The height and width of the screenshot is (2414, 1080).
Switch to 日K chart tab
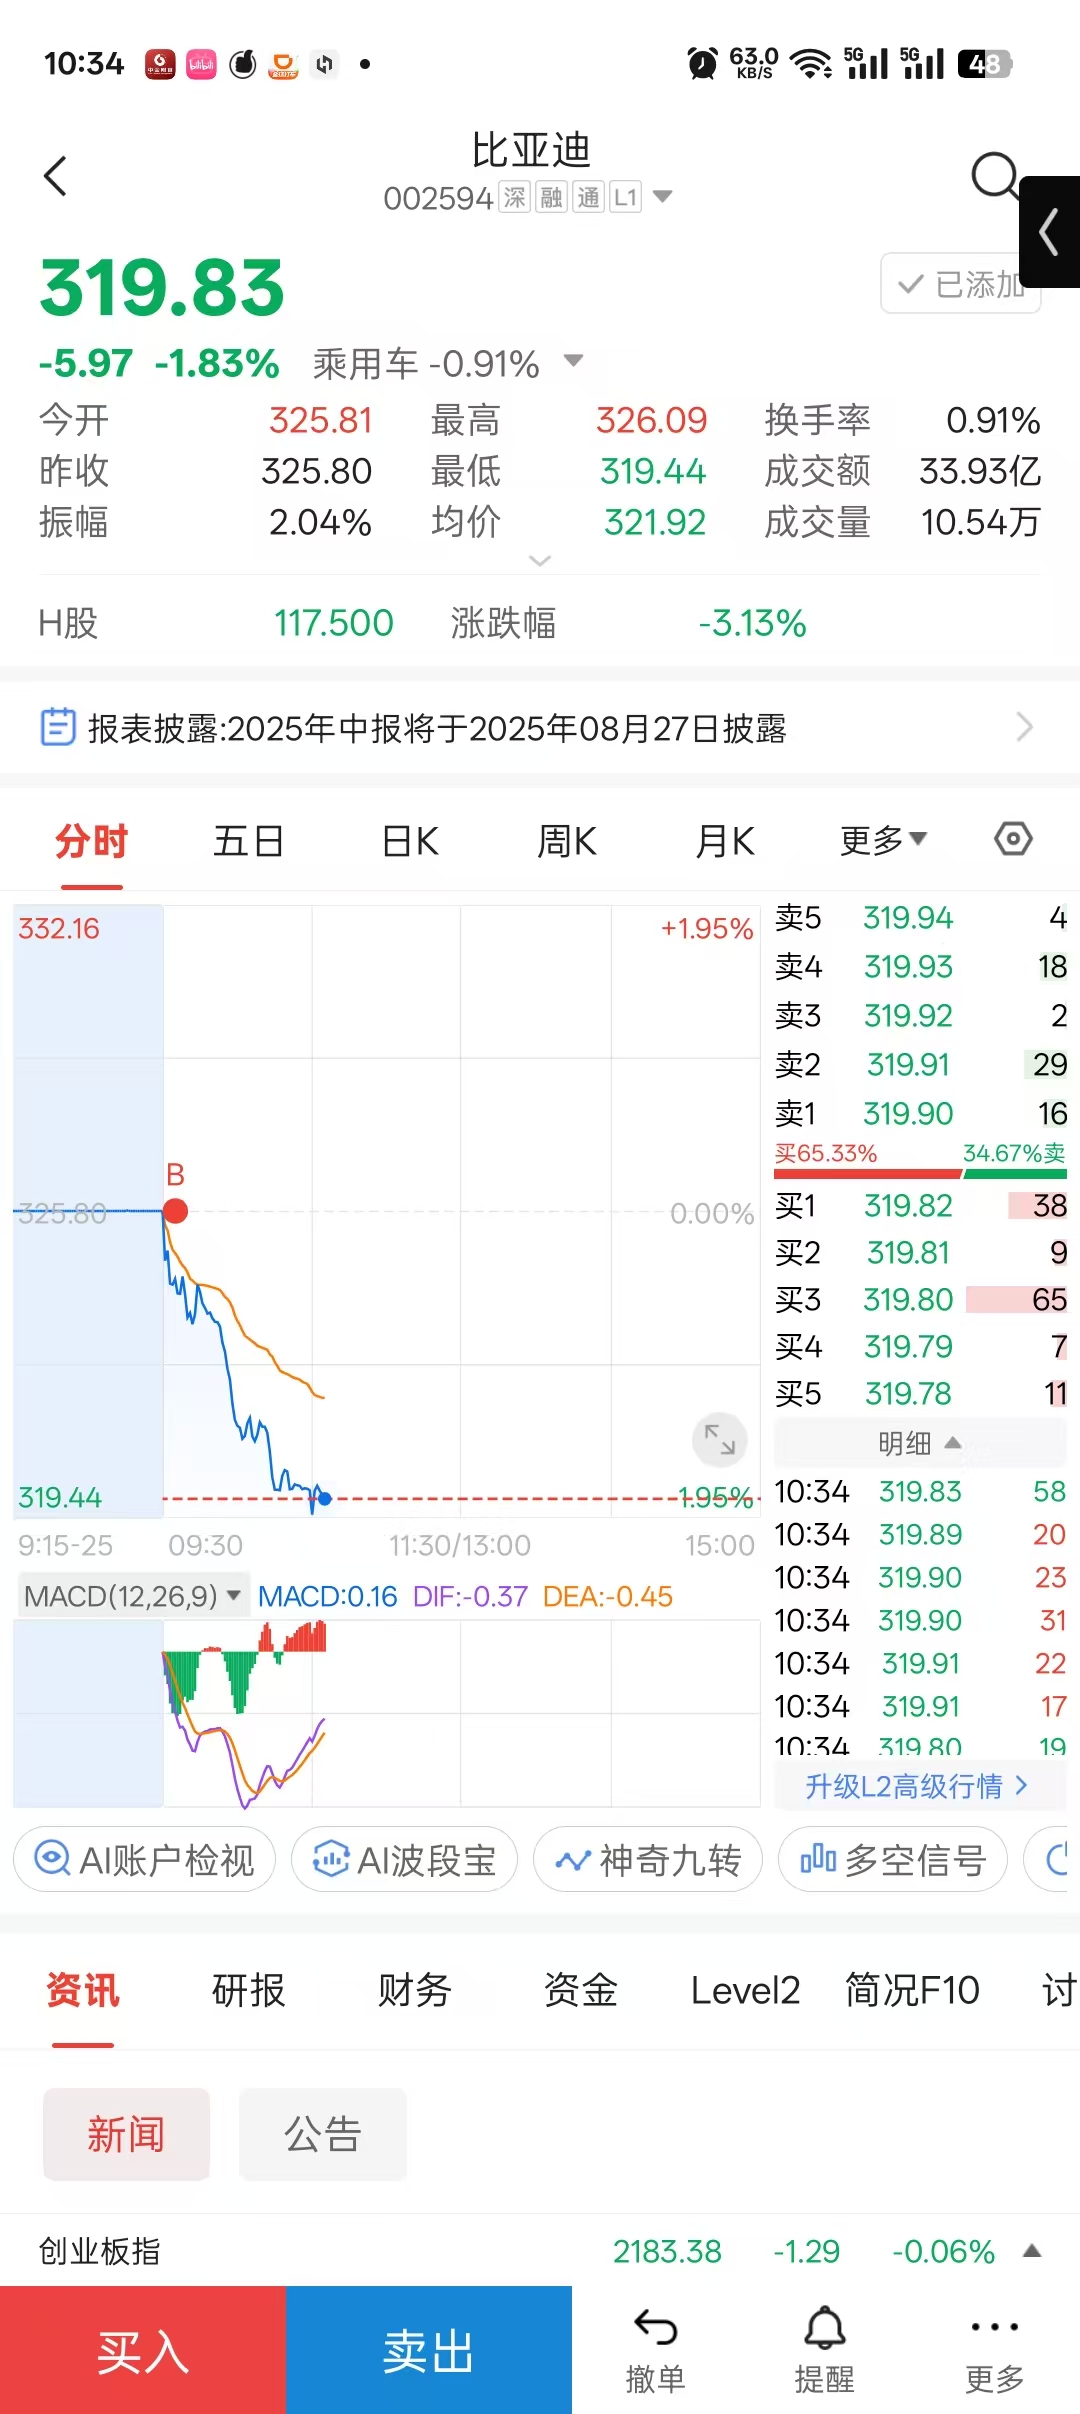click(410, 841)
